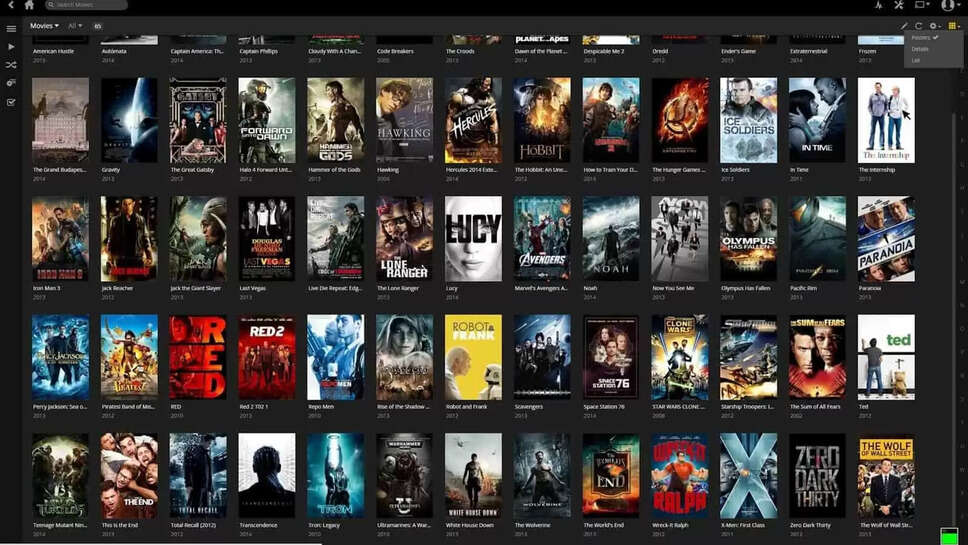968x545 pixels.
Task: Open the gear options dropdown
Action: 935,26
